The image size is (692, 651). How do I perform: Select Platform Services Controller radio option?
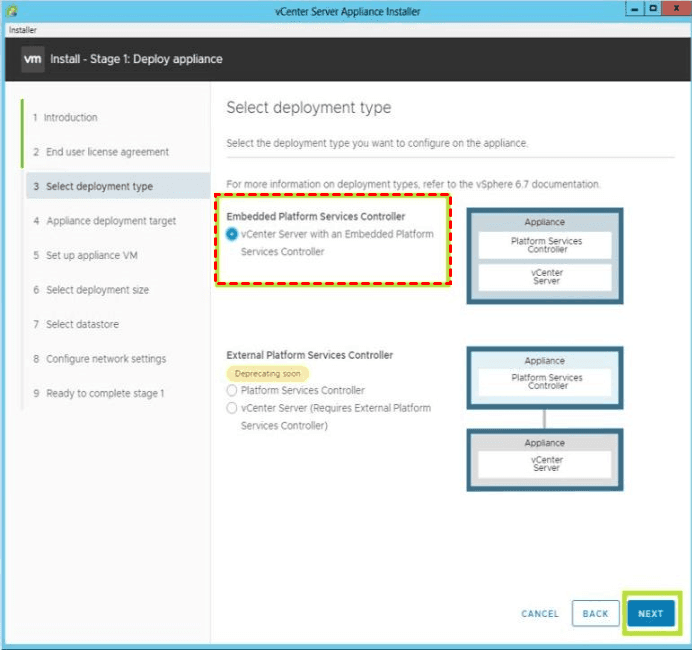tap(232, 390)
